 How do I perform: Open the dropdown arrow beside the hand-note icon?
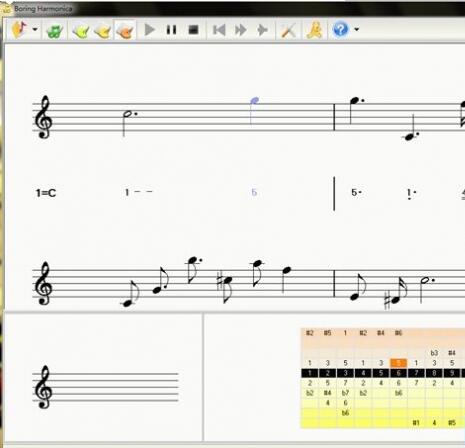pyautogui.click(x=35, y=29)
